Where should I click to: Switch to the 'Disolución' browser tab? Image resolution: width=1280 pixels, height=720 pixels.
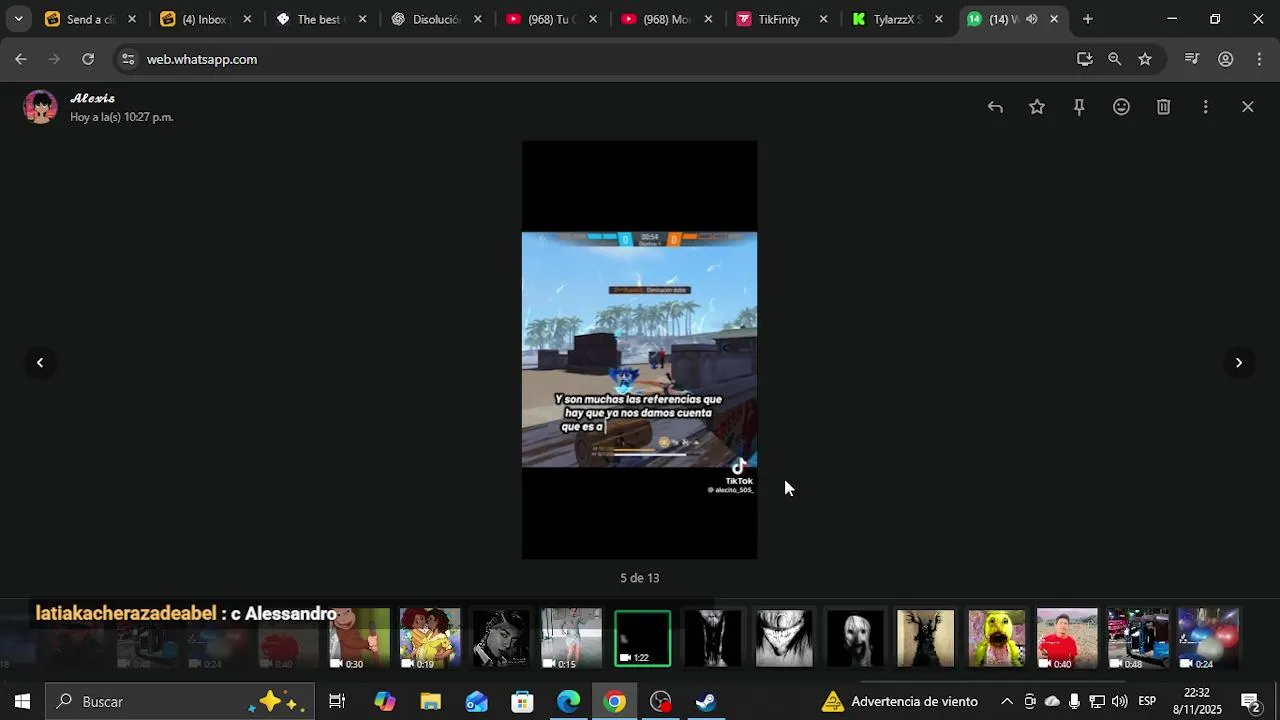[436, 19]
